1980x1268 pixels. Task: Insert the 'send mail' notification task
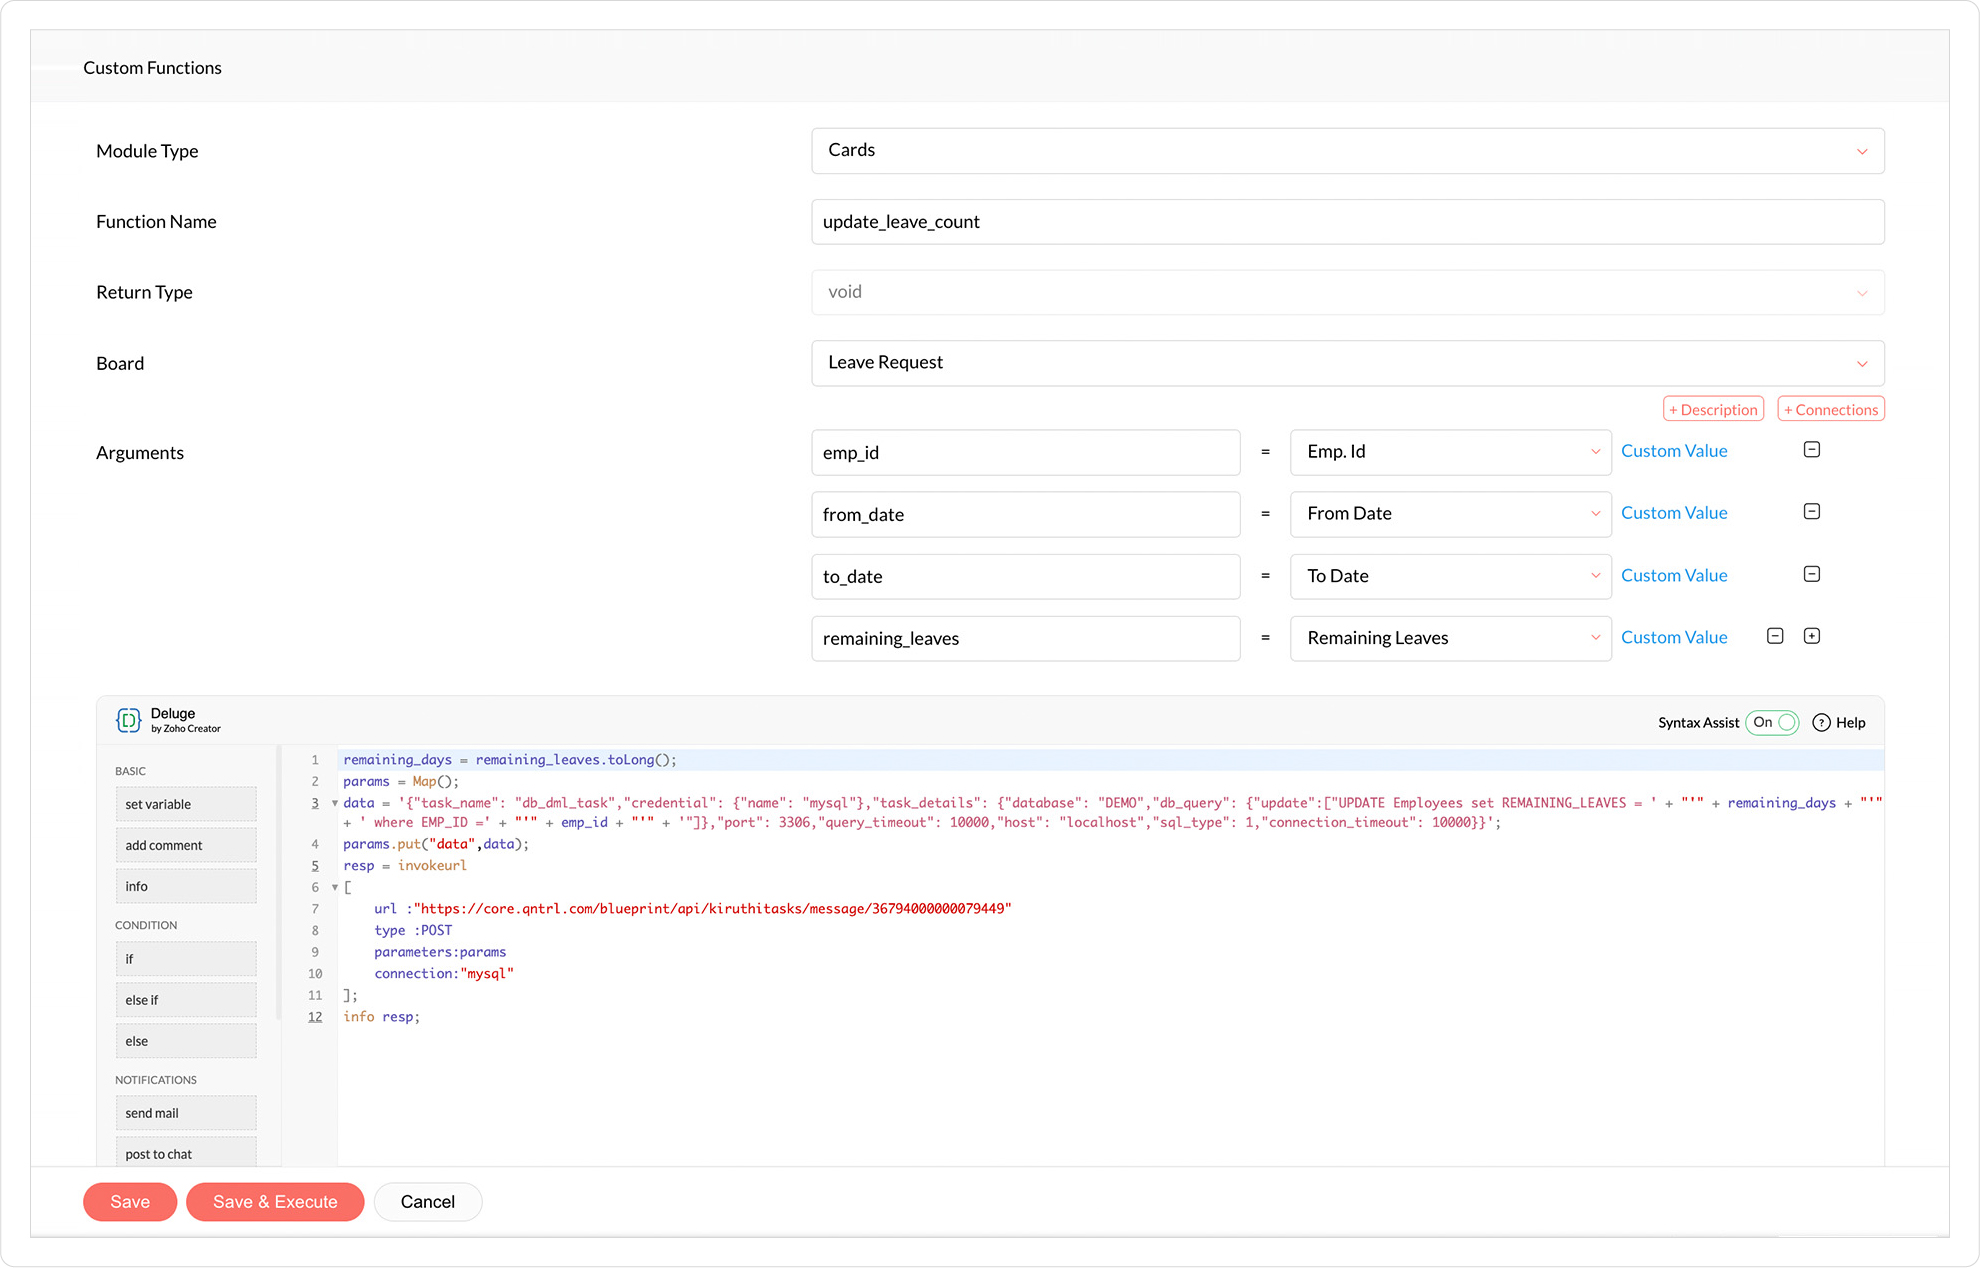(185, 1113)
